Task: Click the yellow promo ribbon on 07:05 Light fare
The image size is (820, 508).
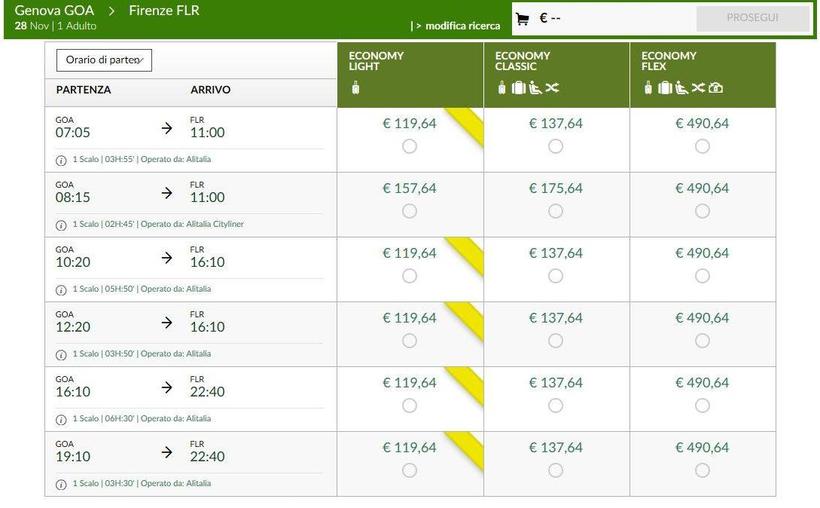Action: (x=464, y=127)
